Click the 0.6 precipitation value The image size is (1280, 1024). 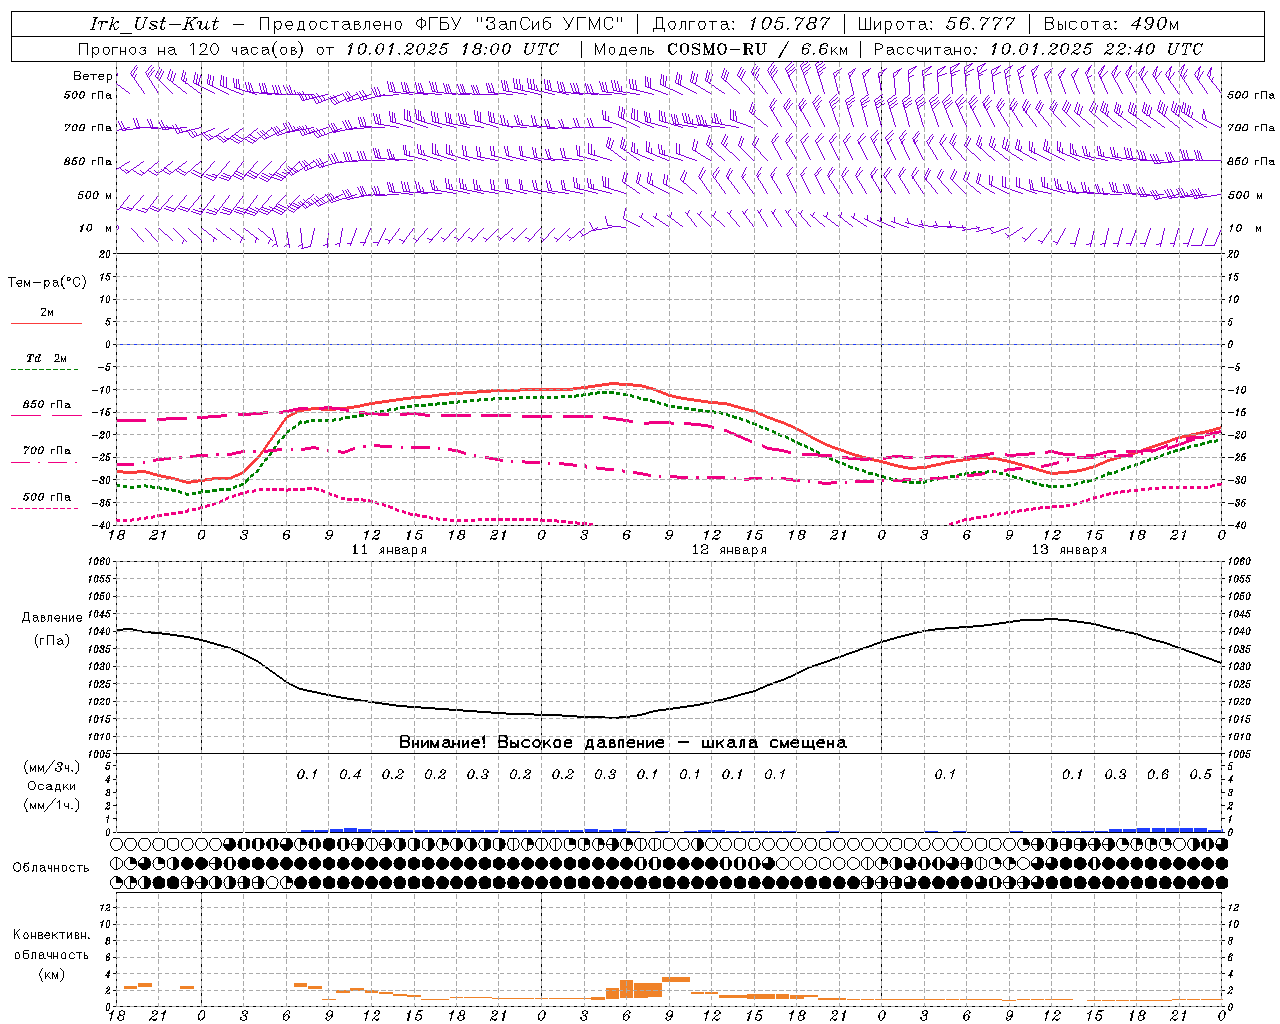(x=1158, y=775)
